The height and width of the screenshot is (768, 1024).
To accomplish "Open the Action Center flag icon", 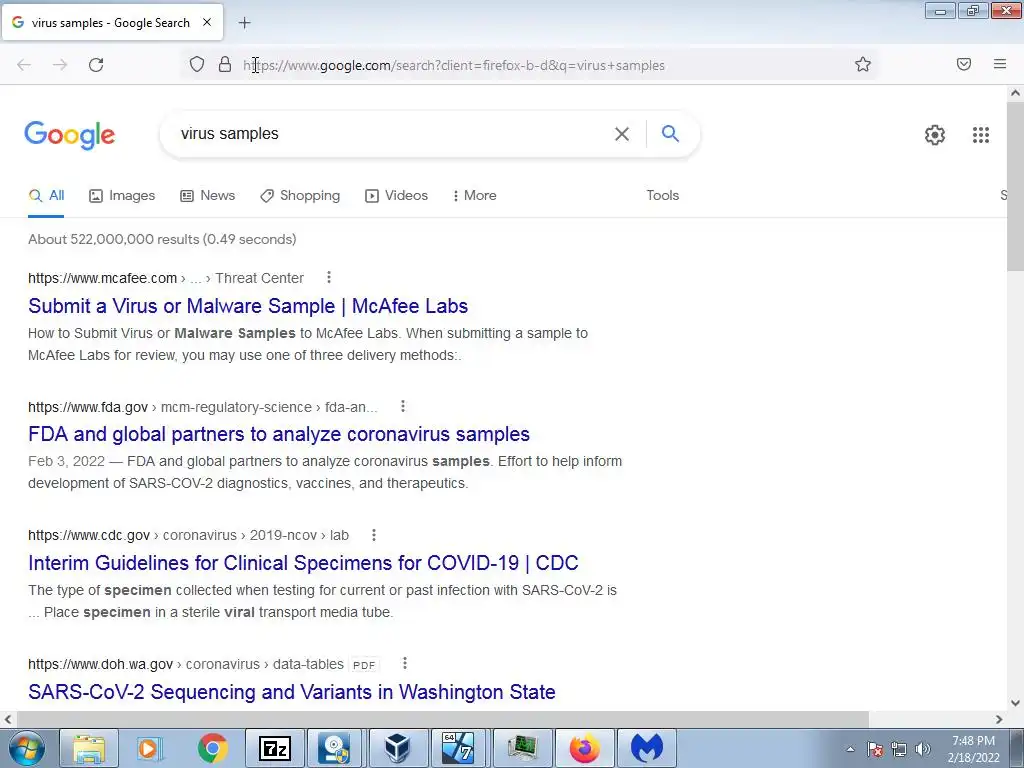I will point(875,749).
